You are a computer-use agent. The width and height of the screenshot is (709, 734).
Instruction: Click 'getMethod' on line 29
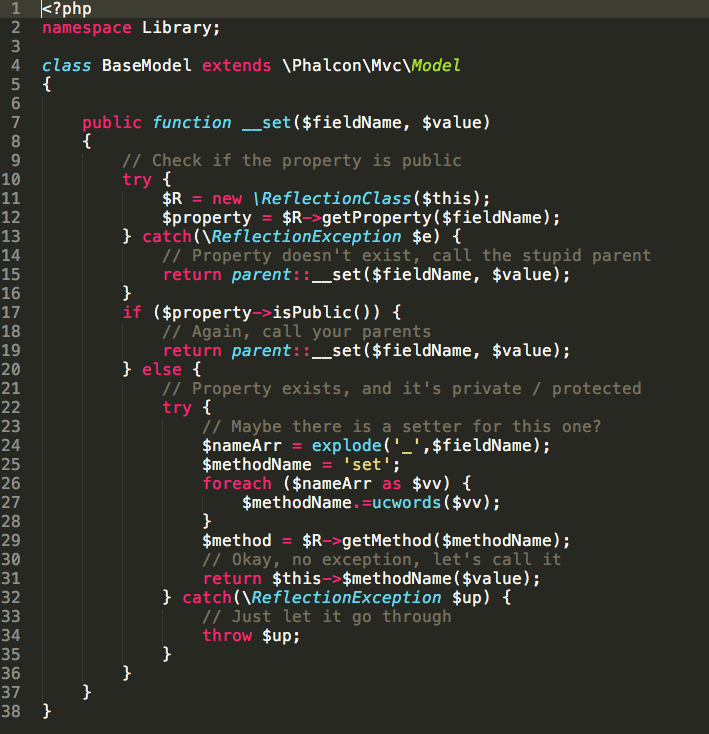pyautogui.click(x=387, y=541)
